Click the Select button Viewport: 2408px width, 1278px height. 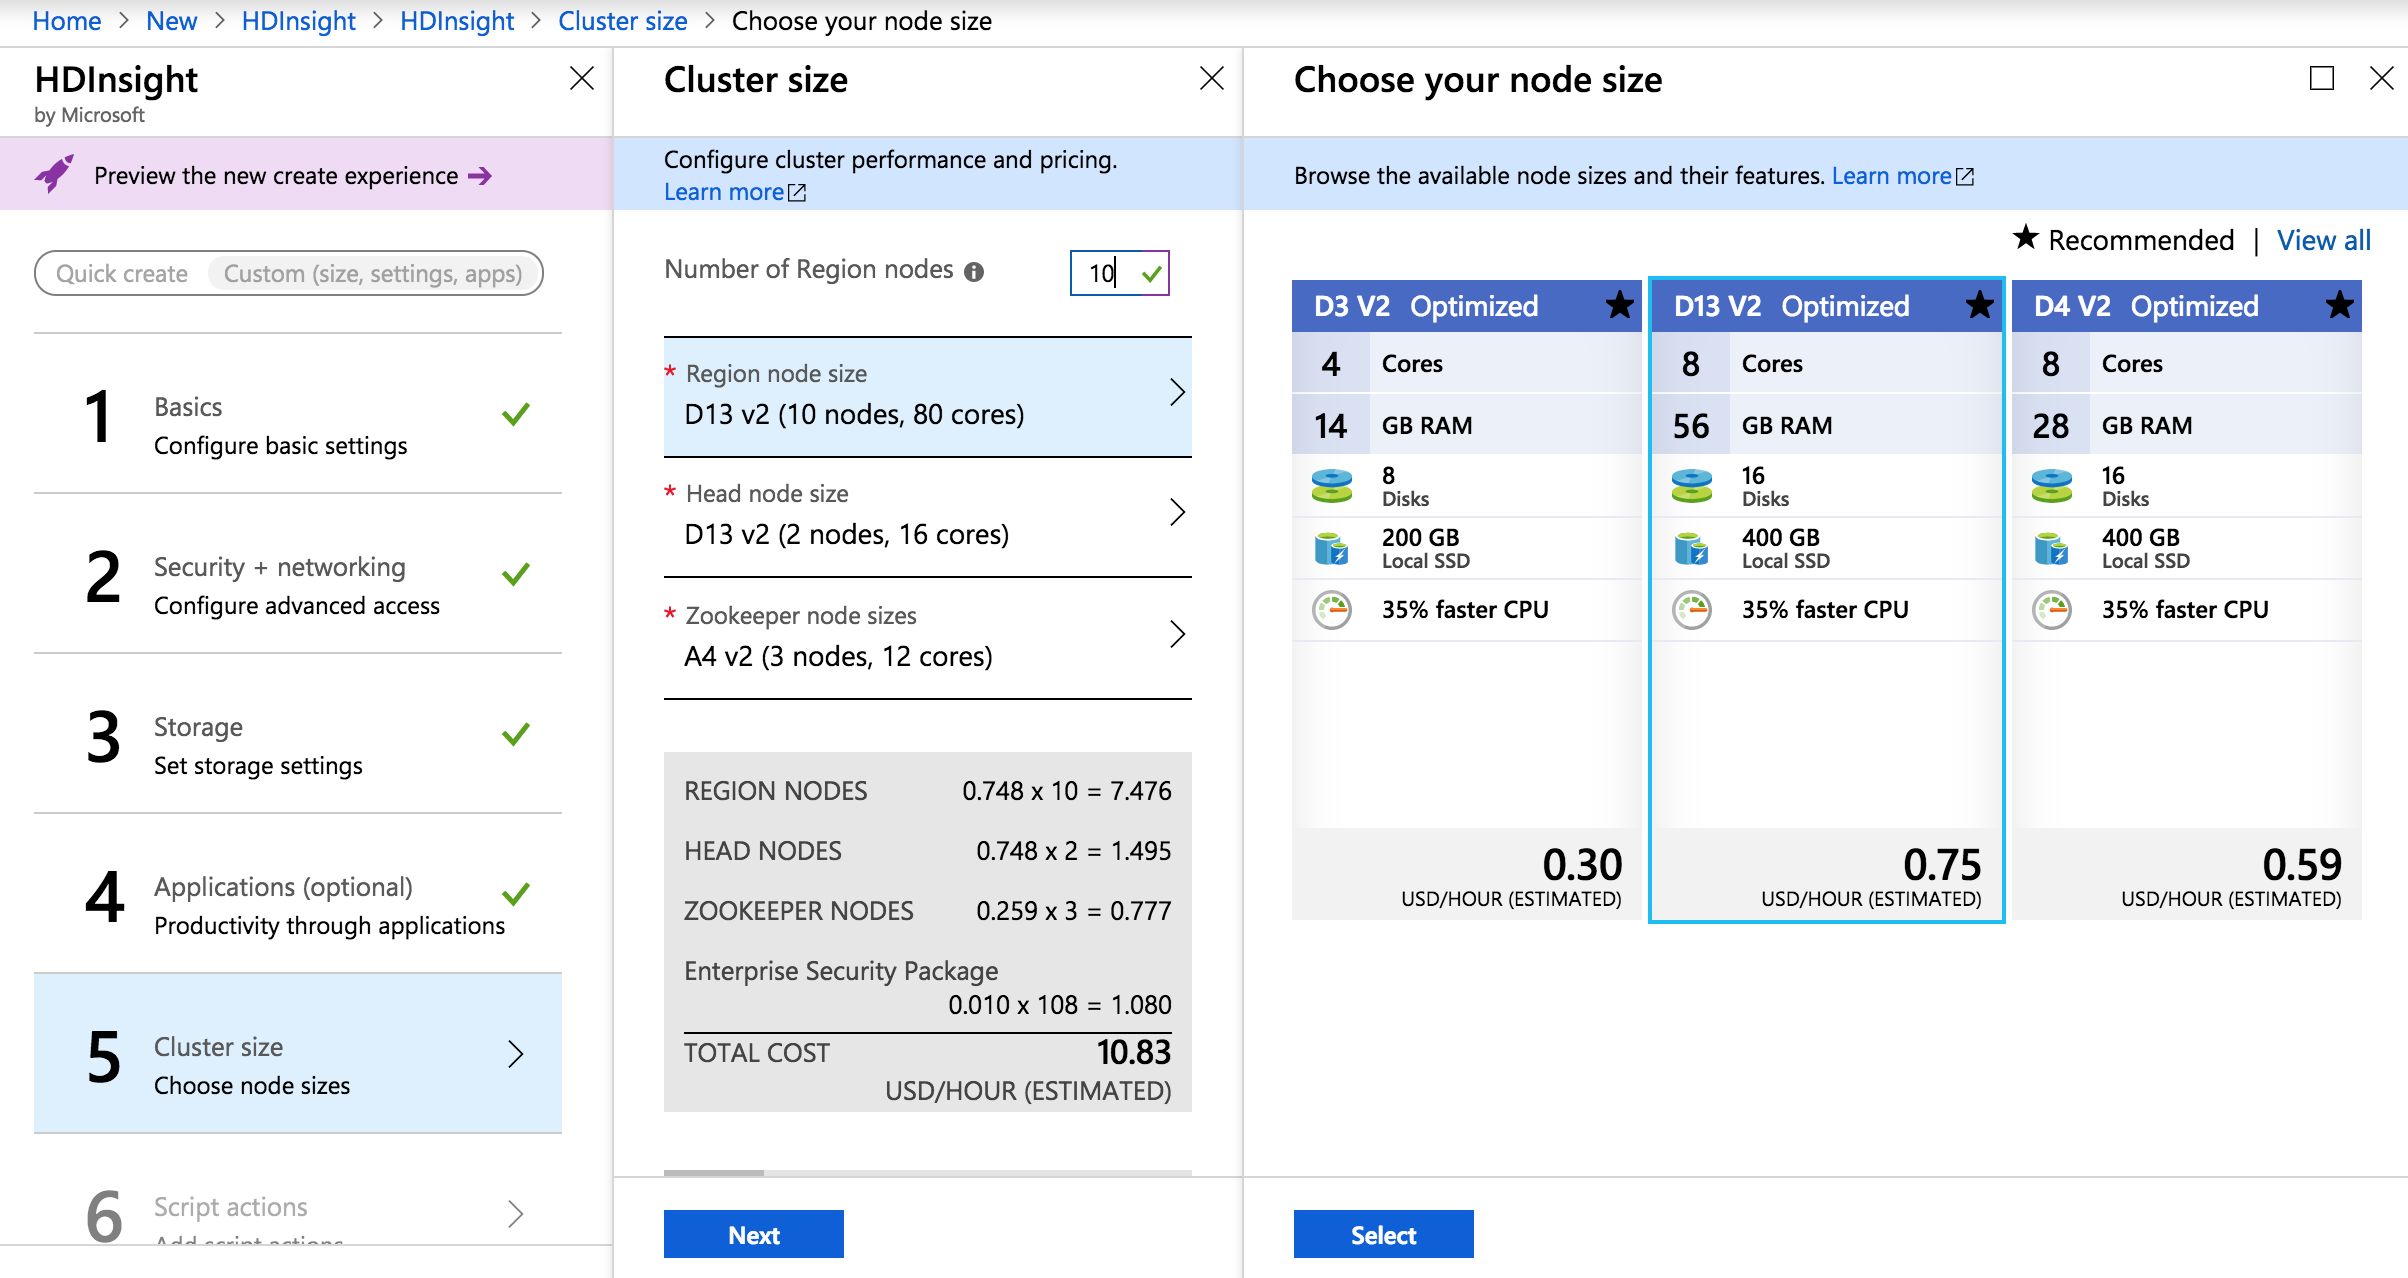pos(1384,1234)
